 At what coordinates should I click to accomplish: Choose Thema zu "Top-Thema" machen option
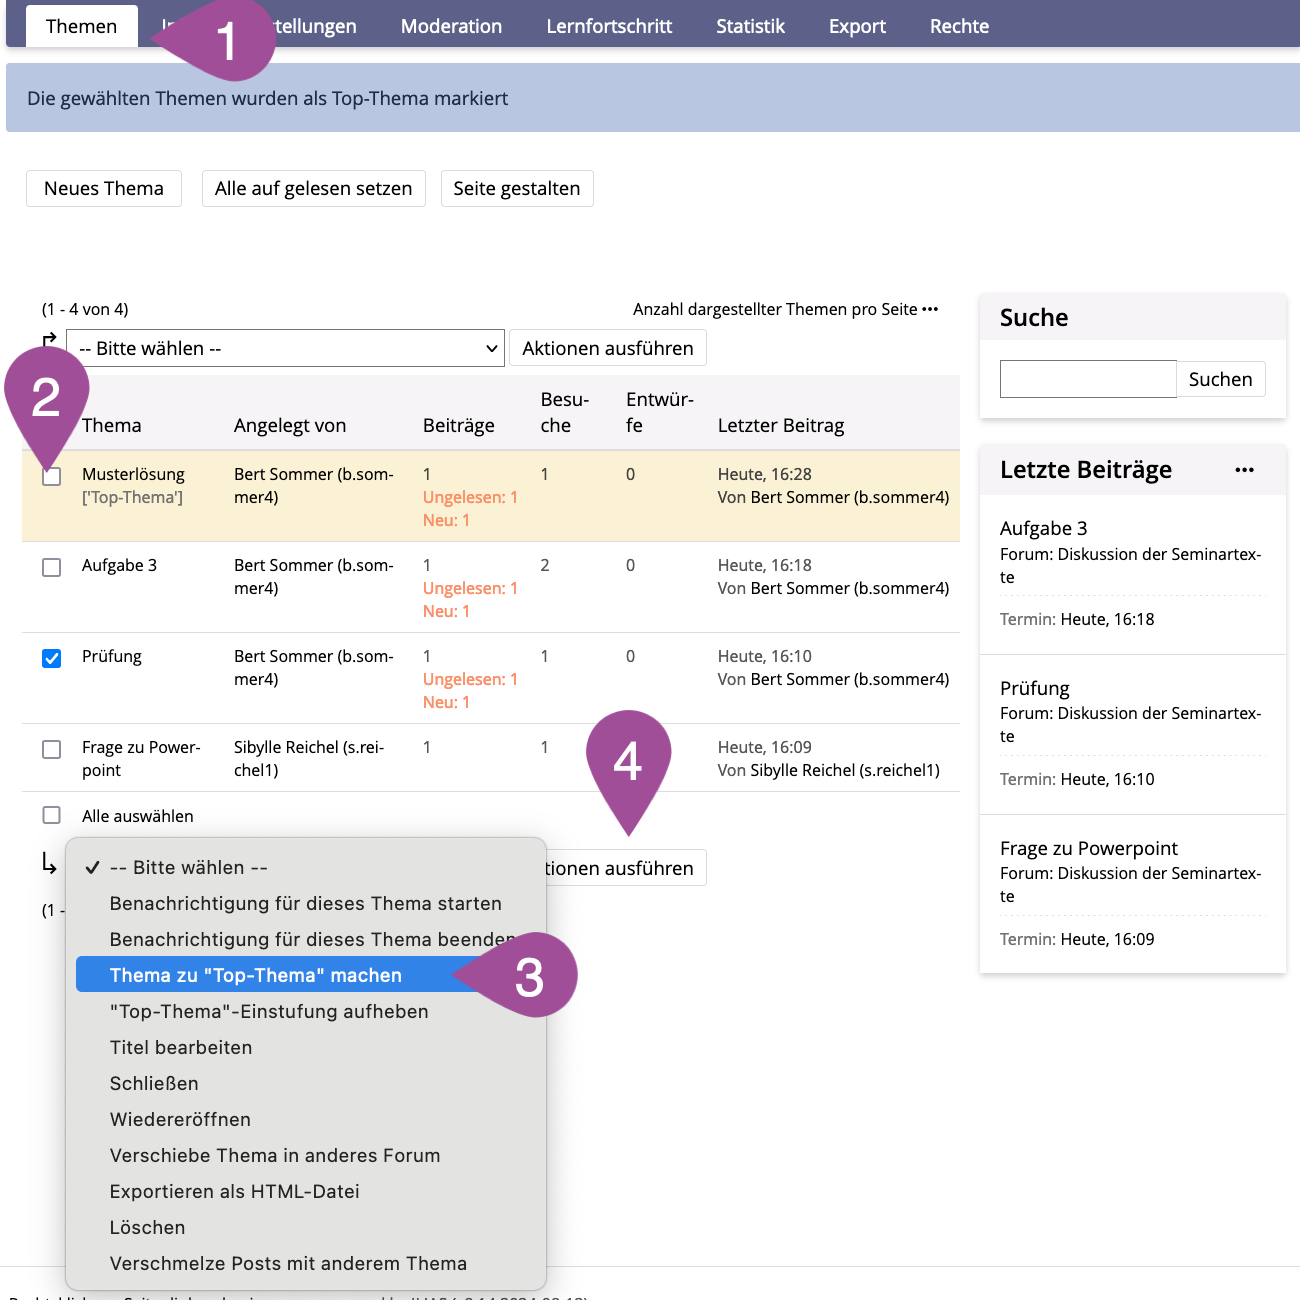coord(256,975)
